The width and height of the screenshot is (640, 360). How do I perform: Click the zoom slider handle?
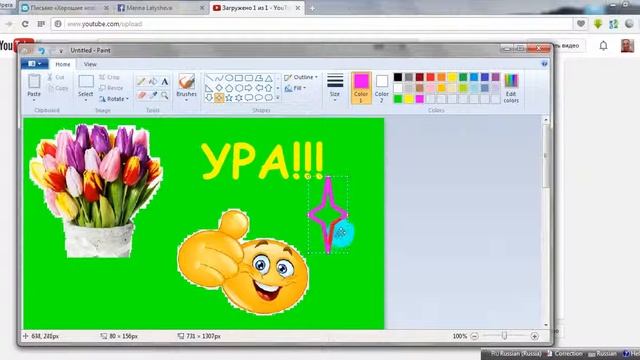504,336
